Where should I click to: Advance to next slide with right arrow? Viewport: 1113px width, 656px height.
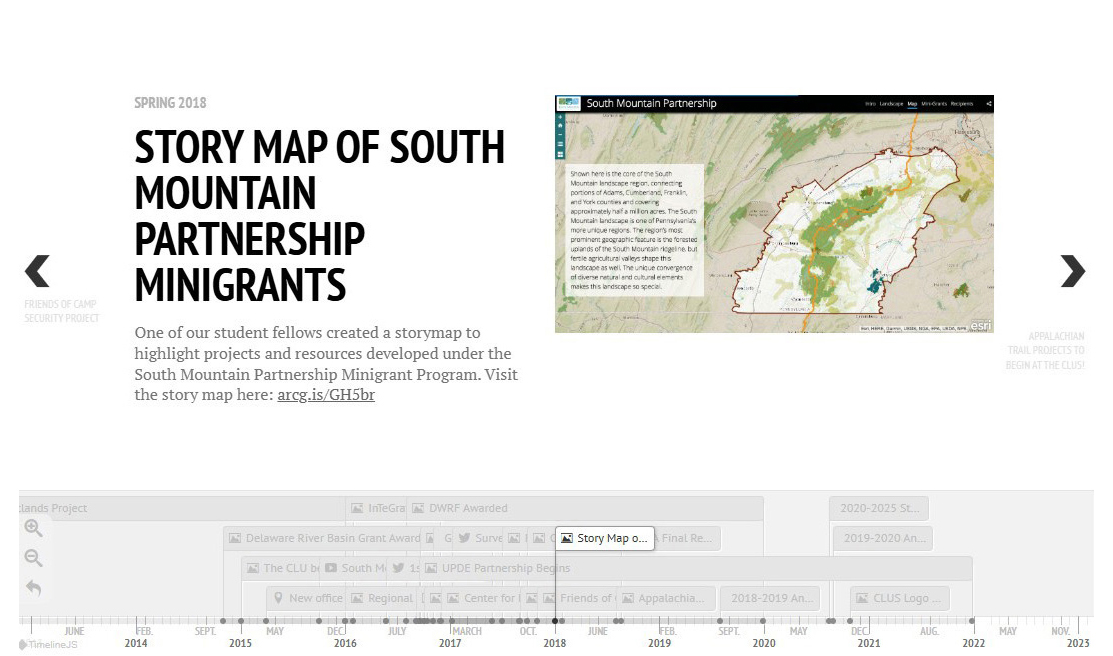[x=1072, y=272]
